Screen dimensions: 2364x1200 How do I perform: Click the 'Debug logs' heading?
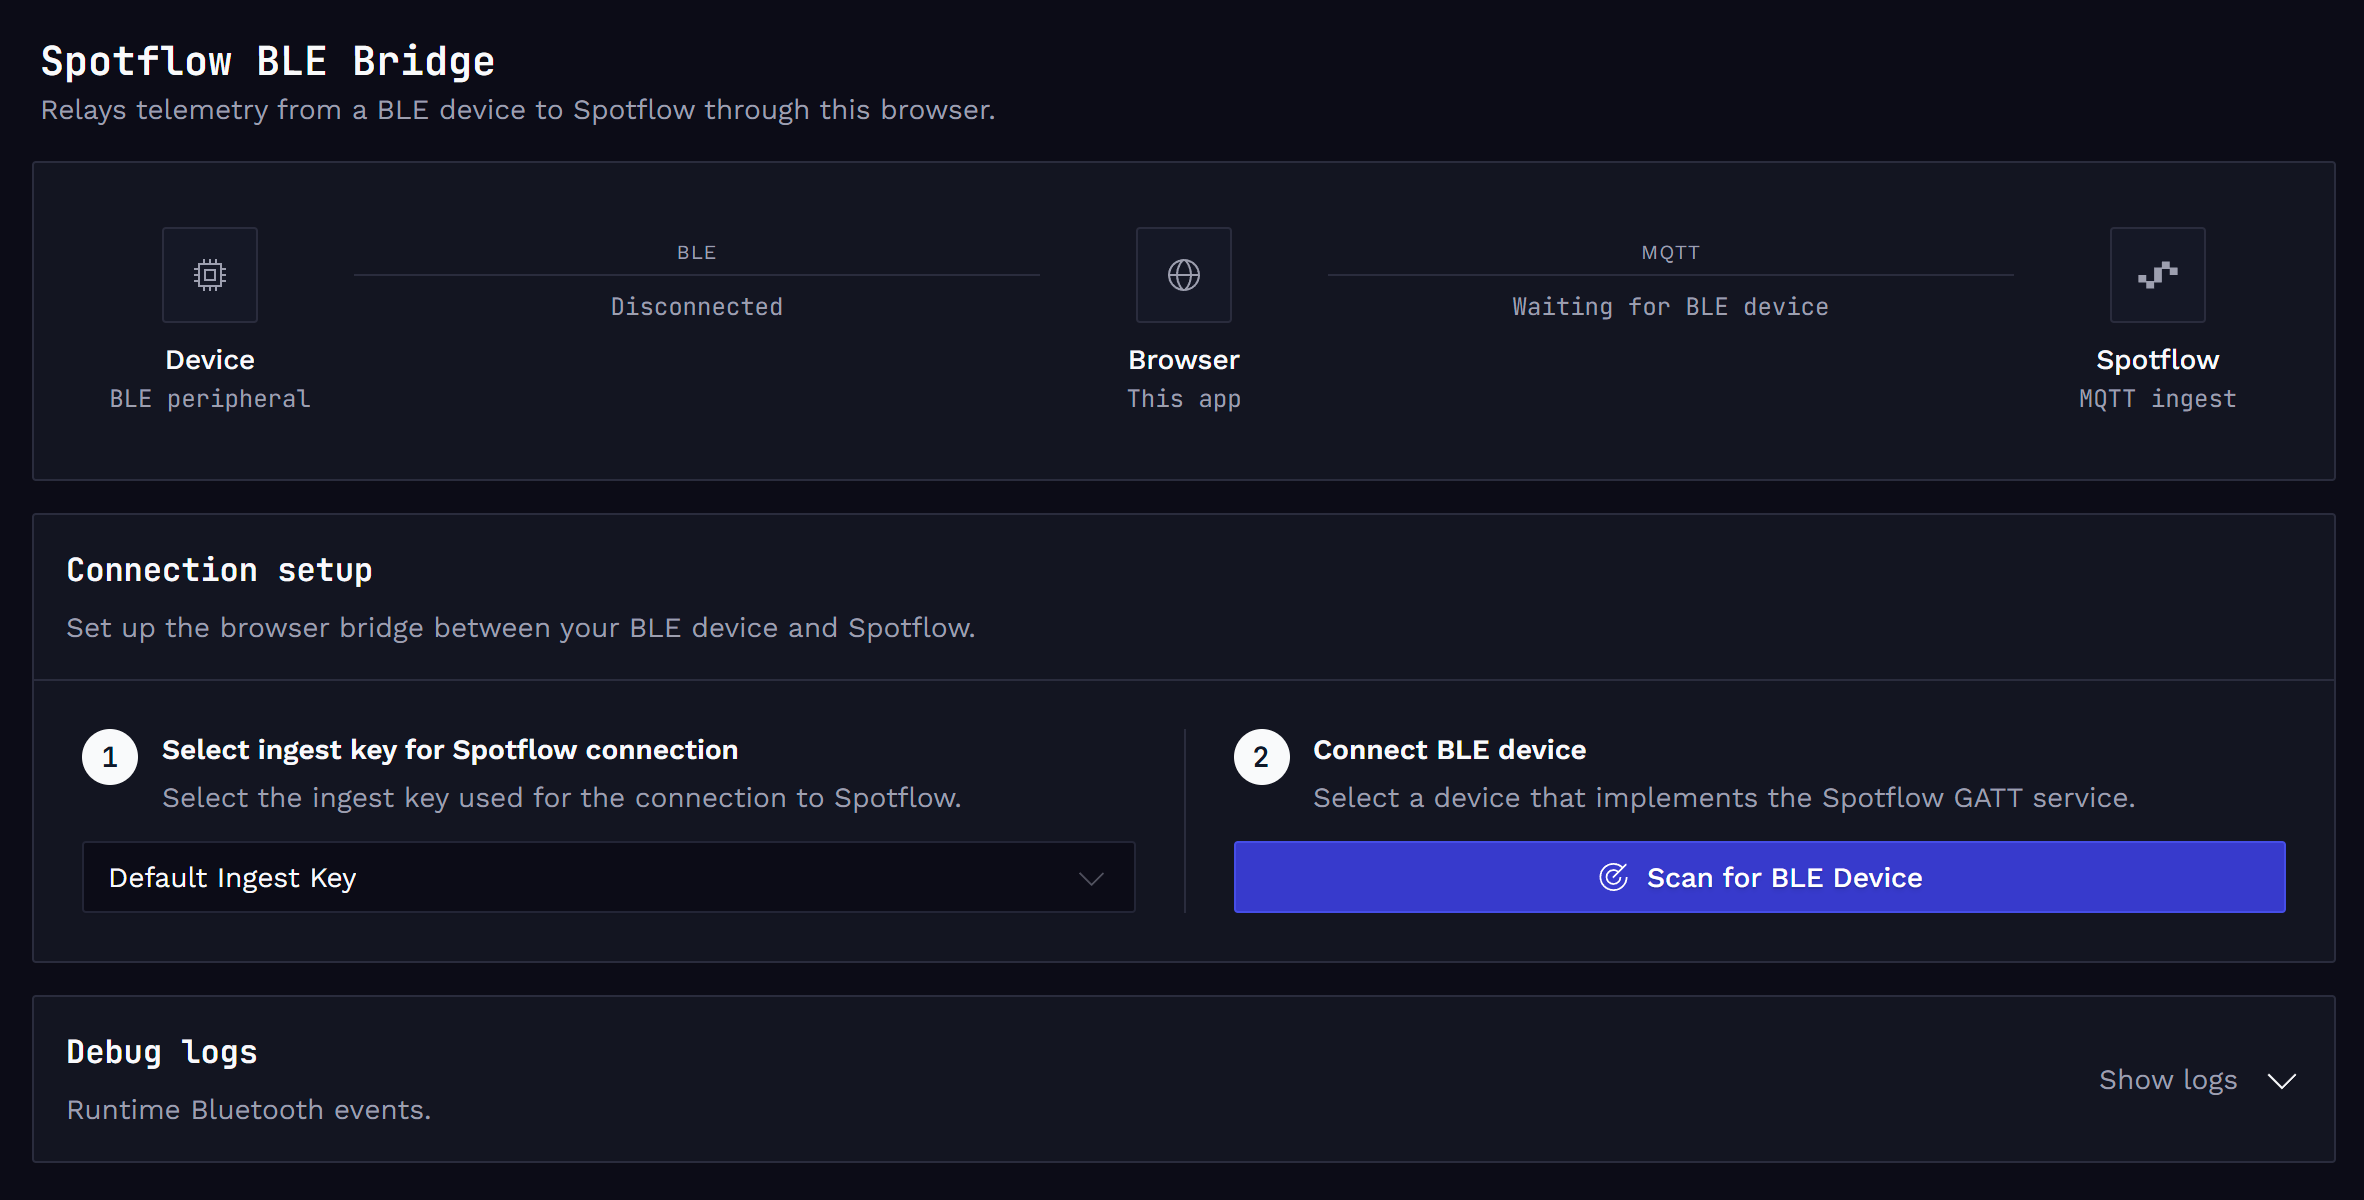tap(162, 1052)
